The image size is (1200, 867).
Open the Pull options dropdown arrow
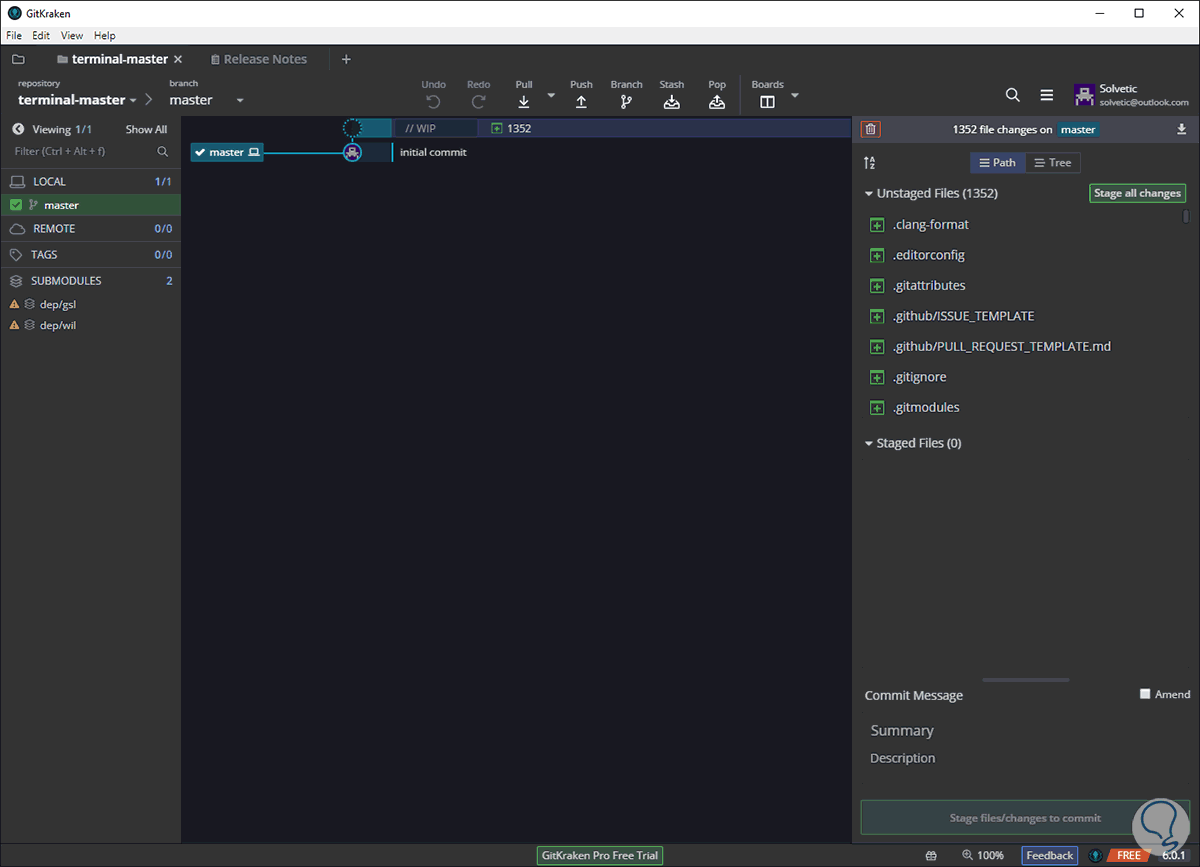tap(551, 96)
